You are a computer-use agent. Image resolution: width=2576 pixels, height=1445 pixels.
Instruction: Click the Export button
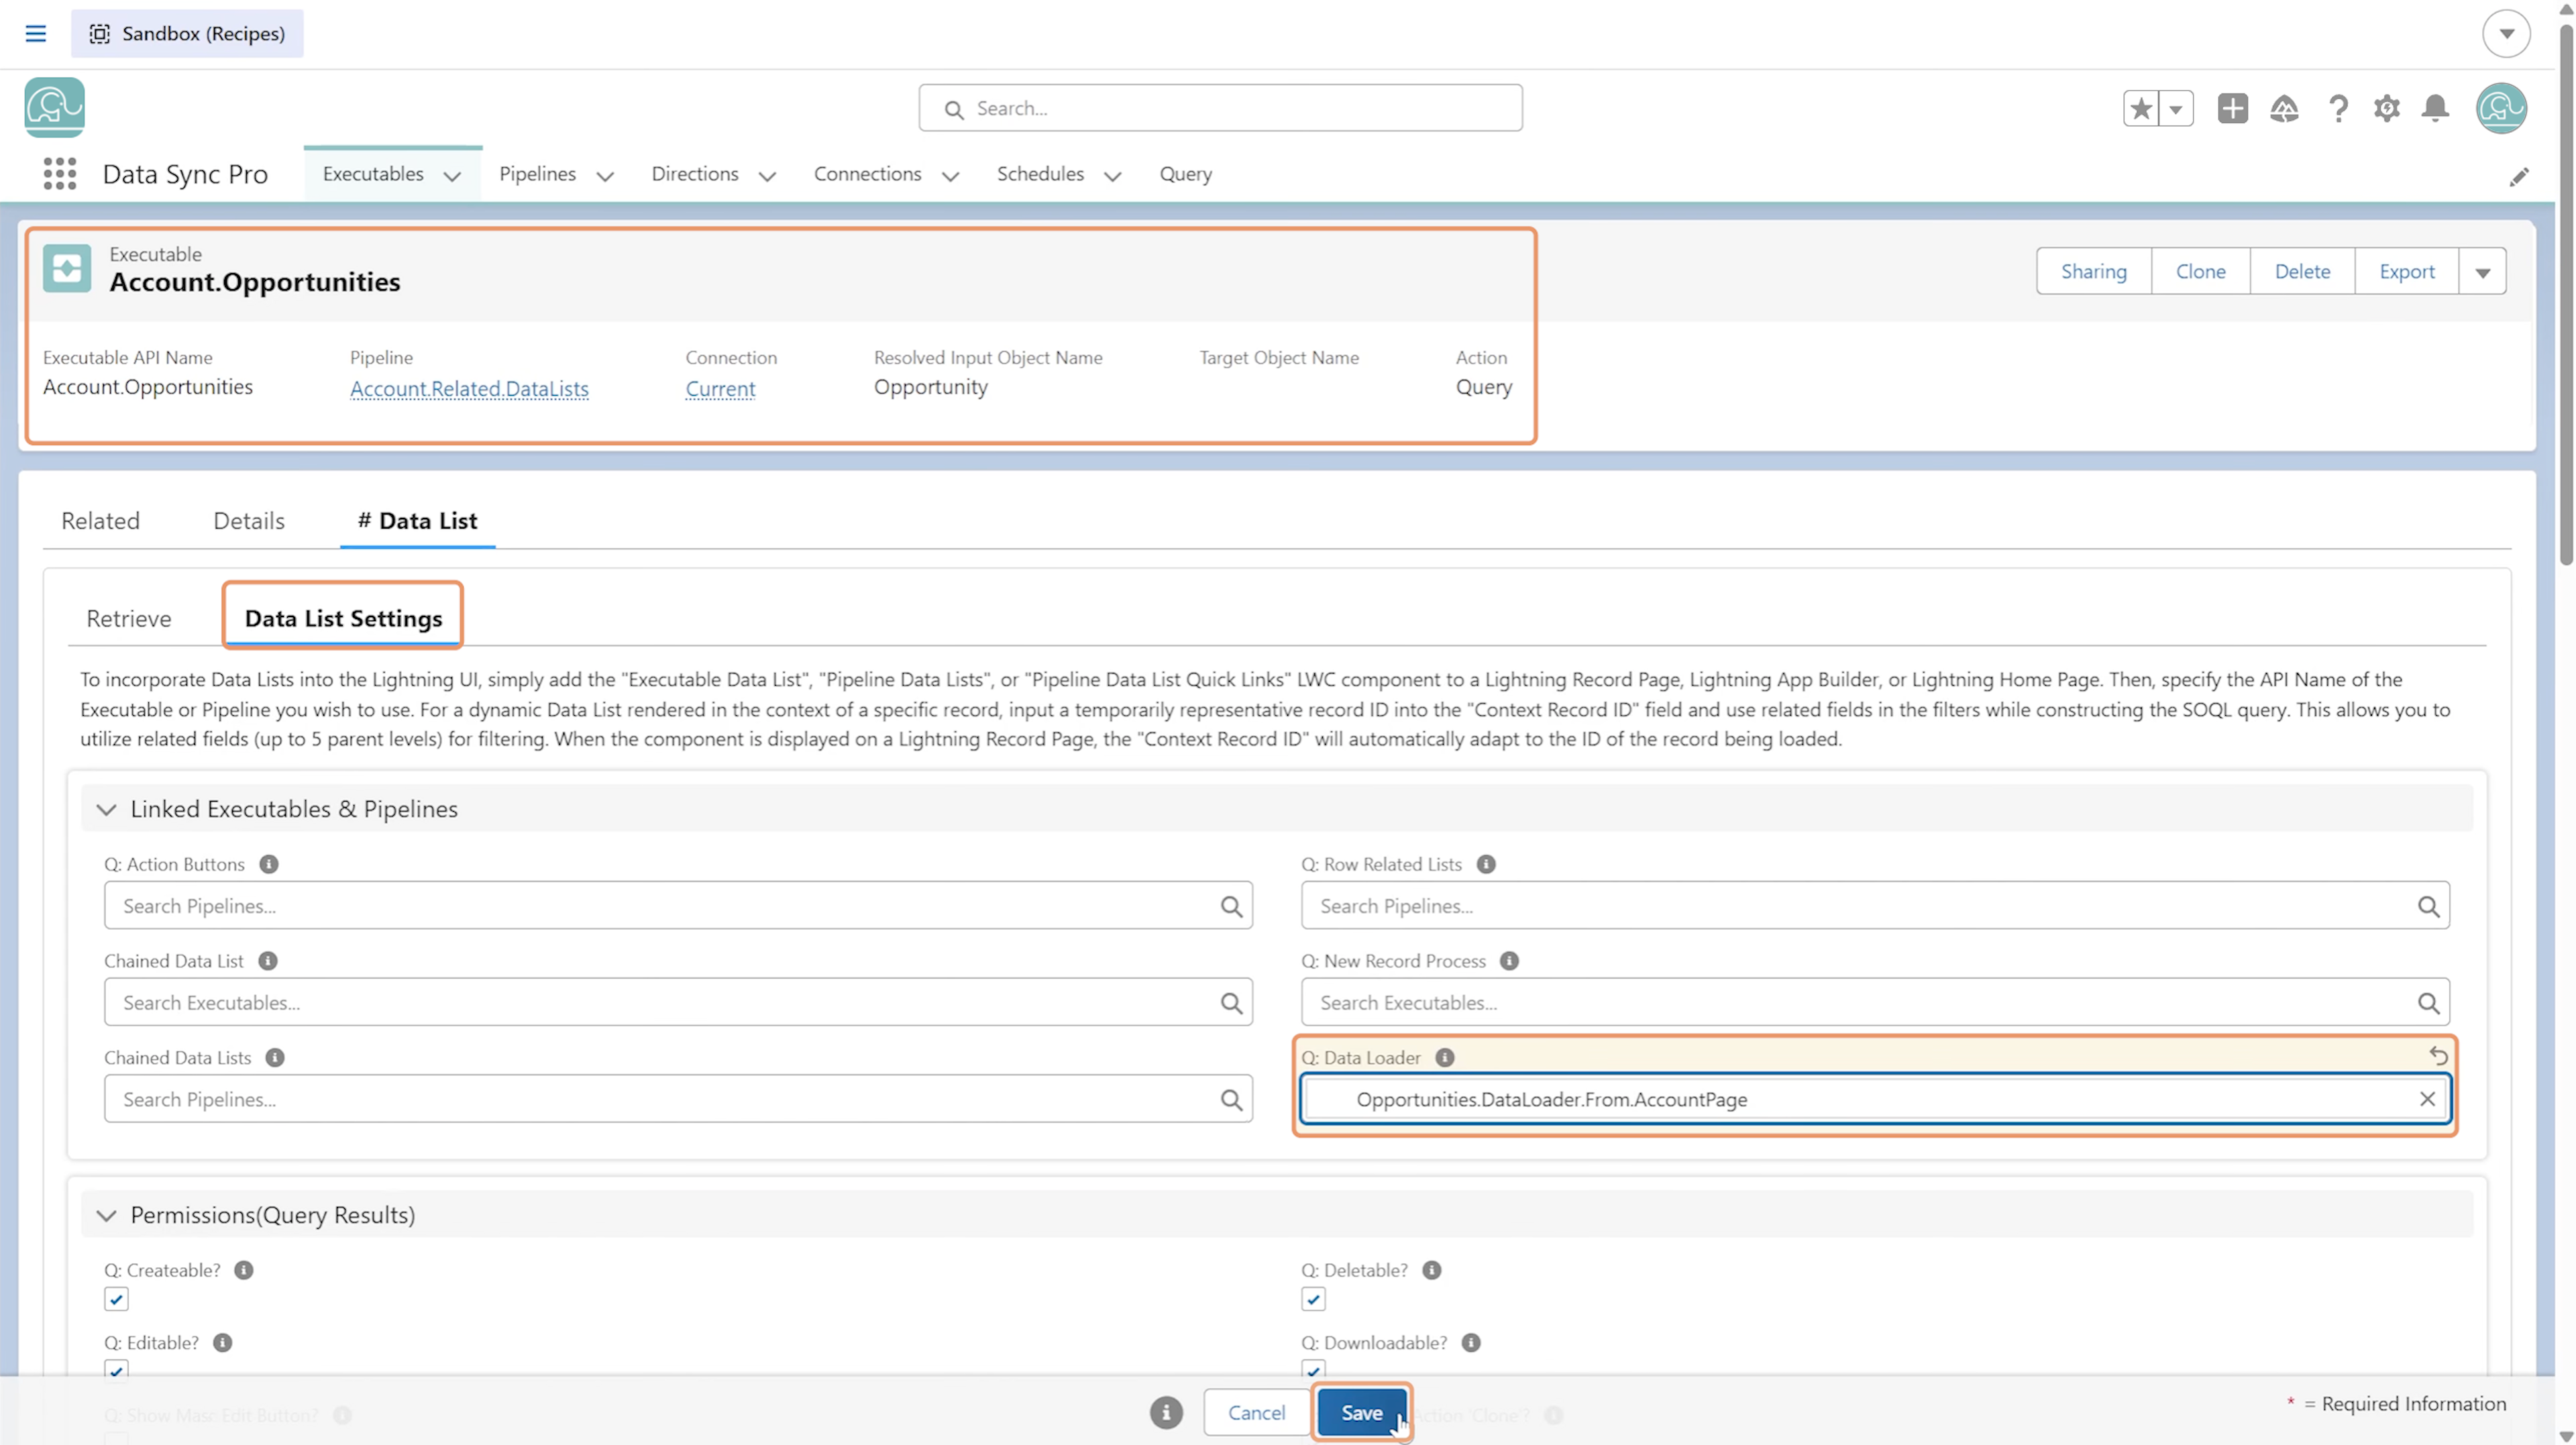2406,272
